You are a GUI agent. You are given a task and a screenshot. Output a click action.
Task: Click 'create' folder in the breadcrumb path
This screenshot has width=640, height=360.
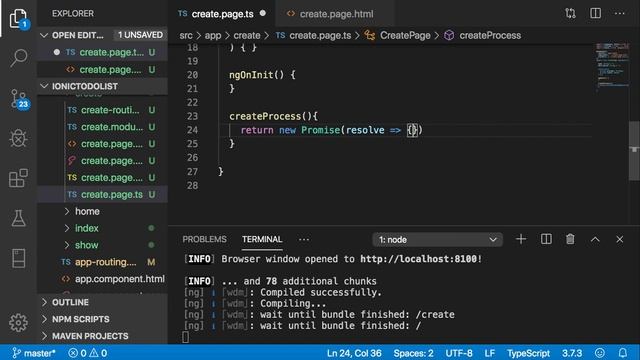click(x=247, y=36)
